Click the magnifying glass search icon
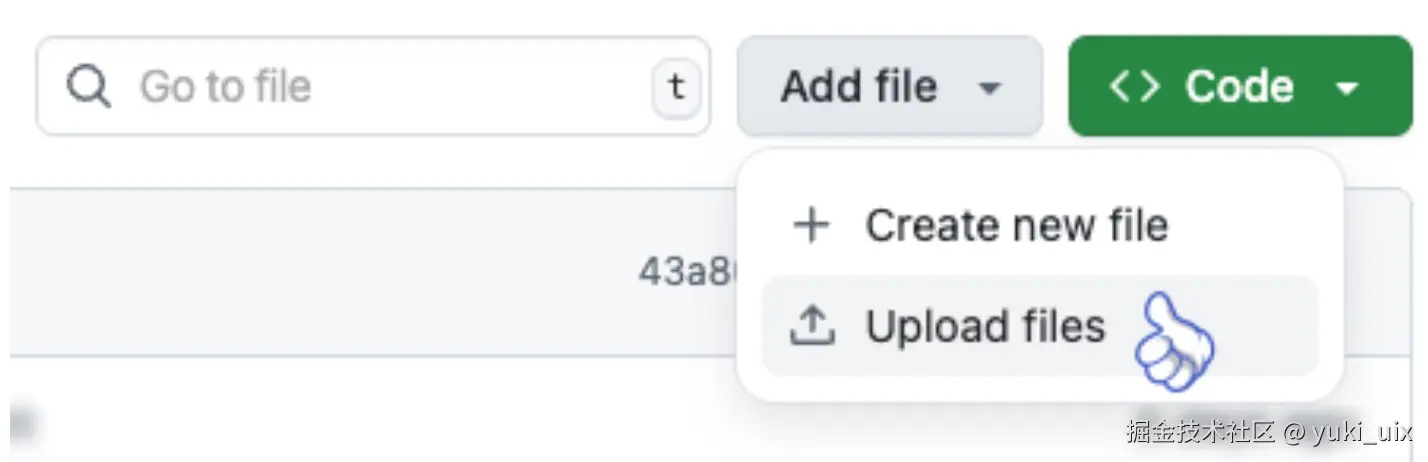The image size is (1428, 462). pos(89,86)
